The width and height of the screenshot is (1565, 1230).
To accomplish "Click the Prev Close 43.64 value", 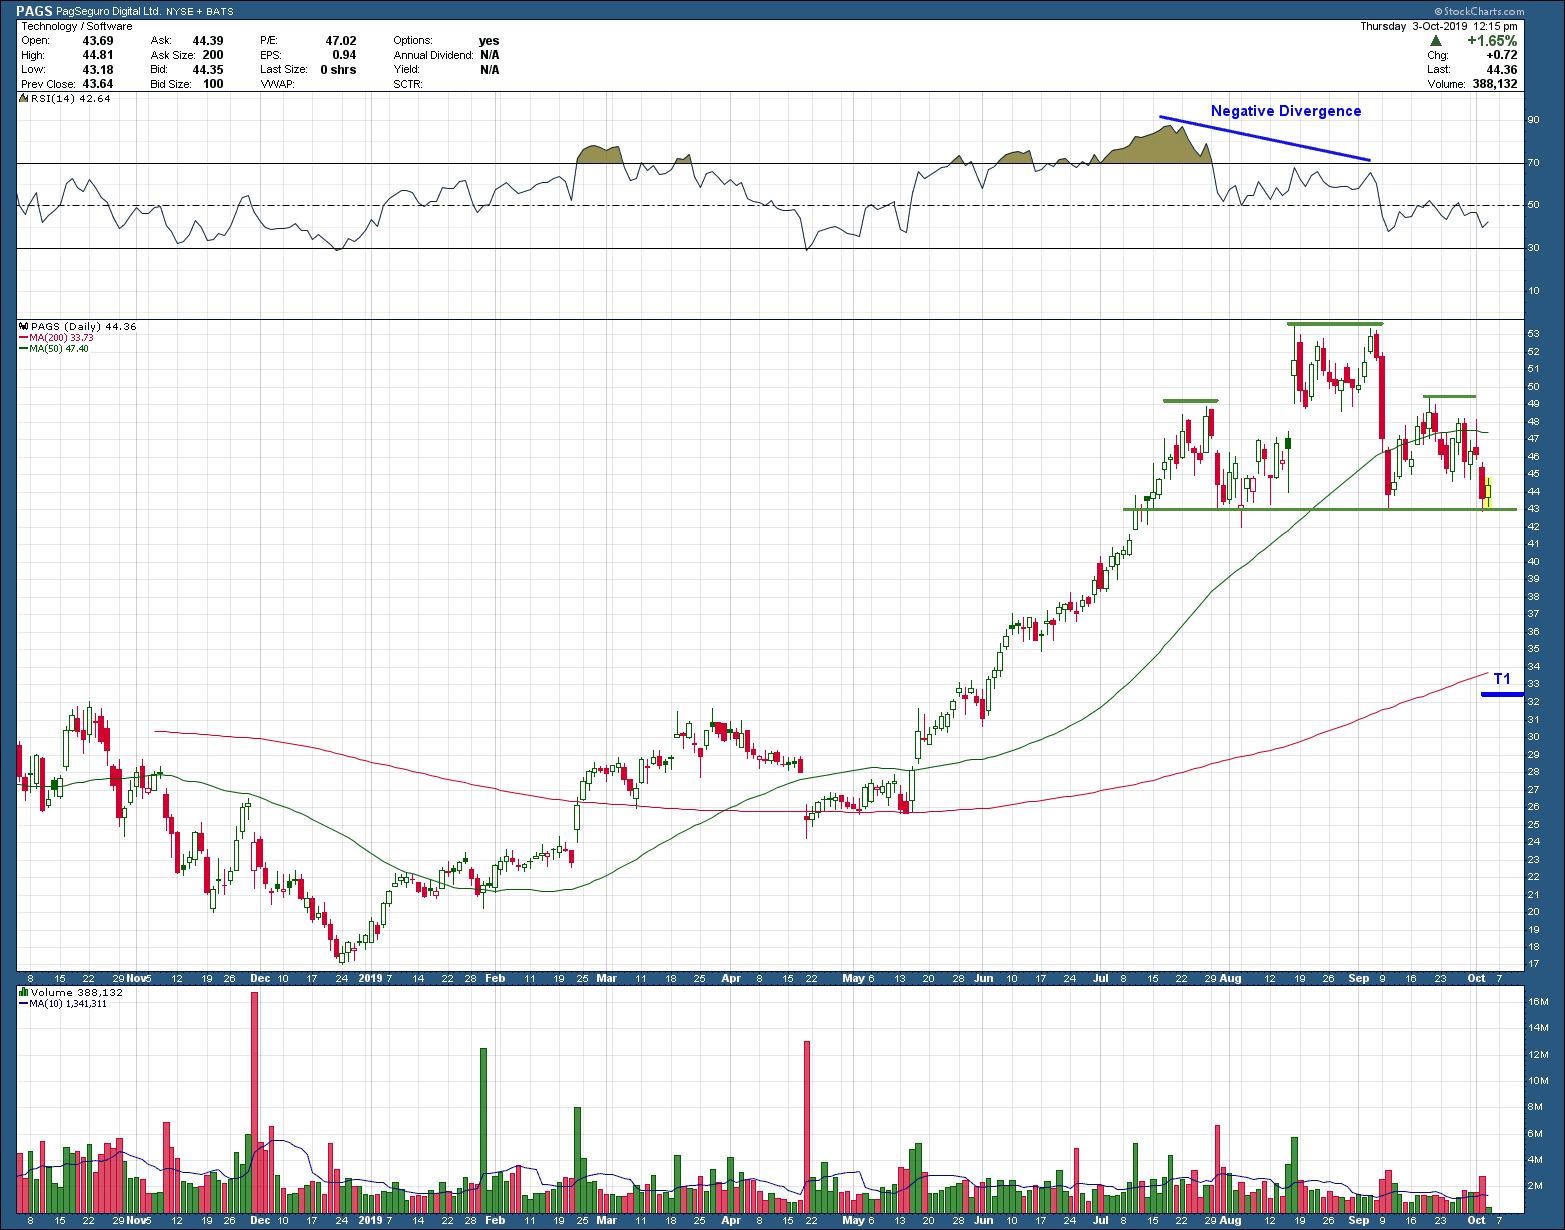I will [98, 84].
